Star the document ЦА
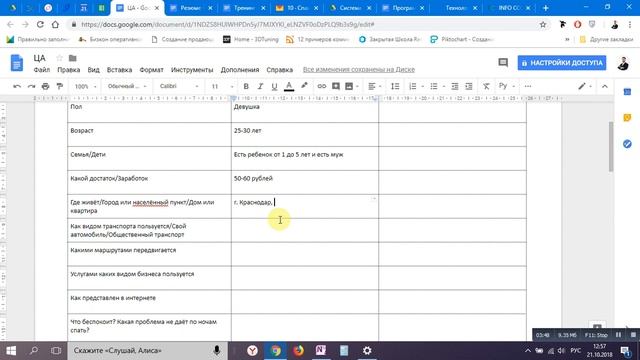Image resolution: width=640 pixels, height=360 pixels. click(60, 58)
